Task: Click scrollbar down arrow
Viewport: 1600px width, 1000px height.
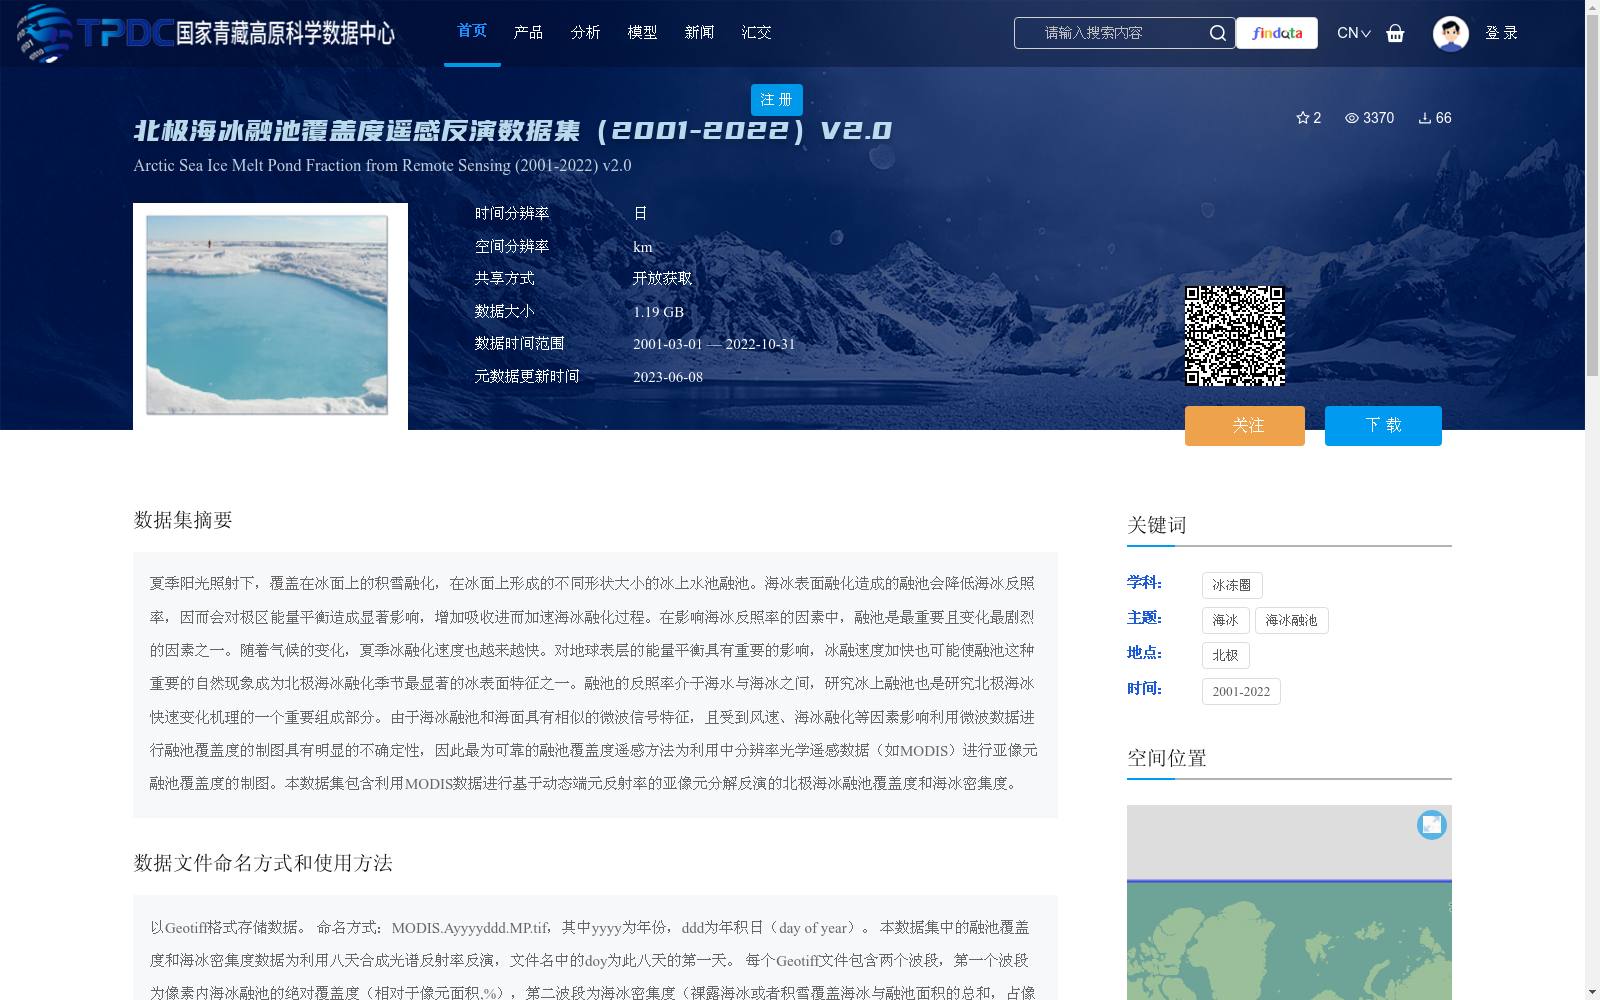Action: [1592, 992]
